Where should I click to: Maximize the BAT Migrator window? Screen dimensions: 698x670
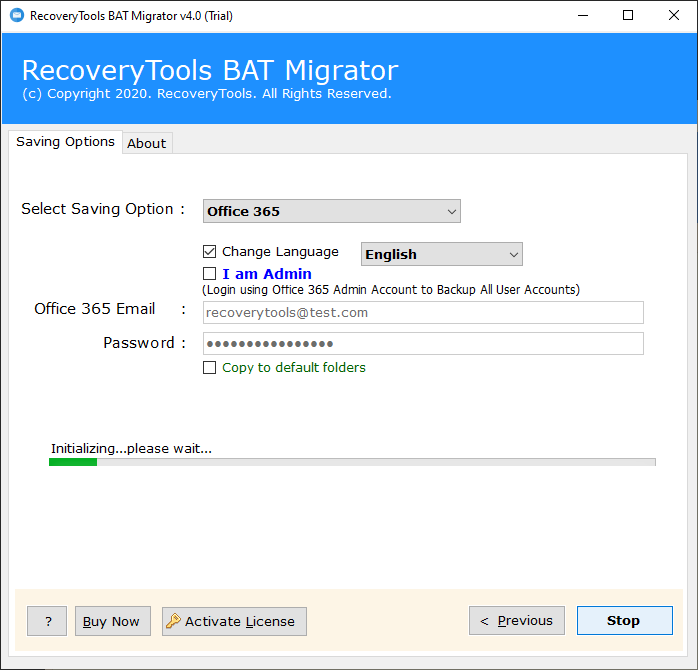[x=628, y=16]
